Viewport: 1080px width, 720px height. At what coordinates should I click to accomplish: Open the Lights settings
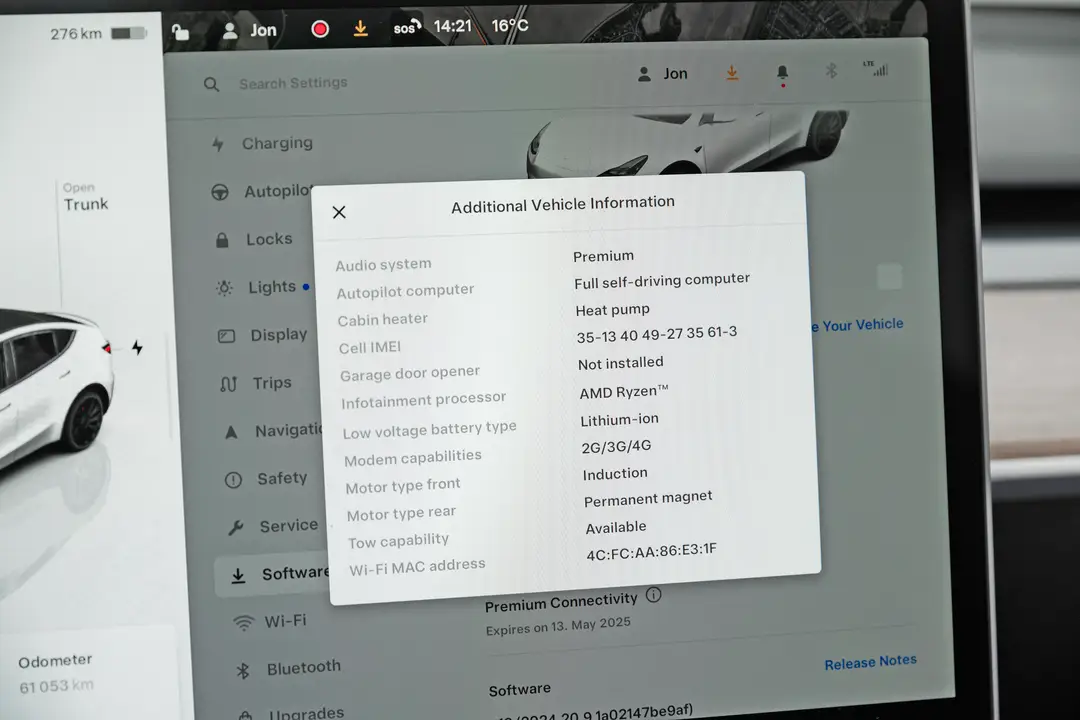[272, 287]
